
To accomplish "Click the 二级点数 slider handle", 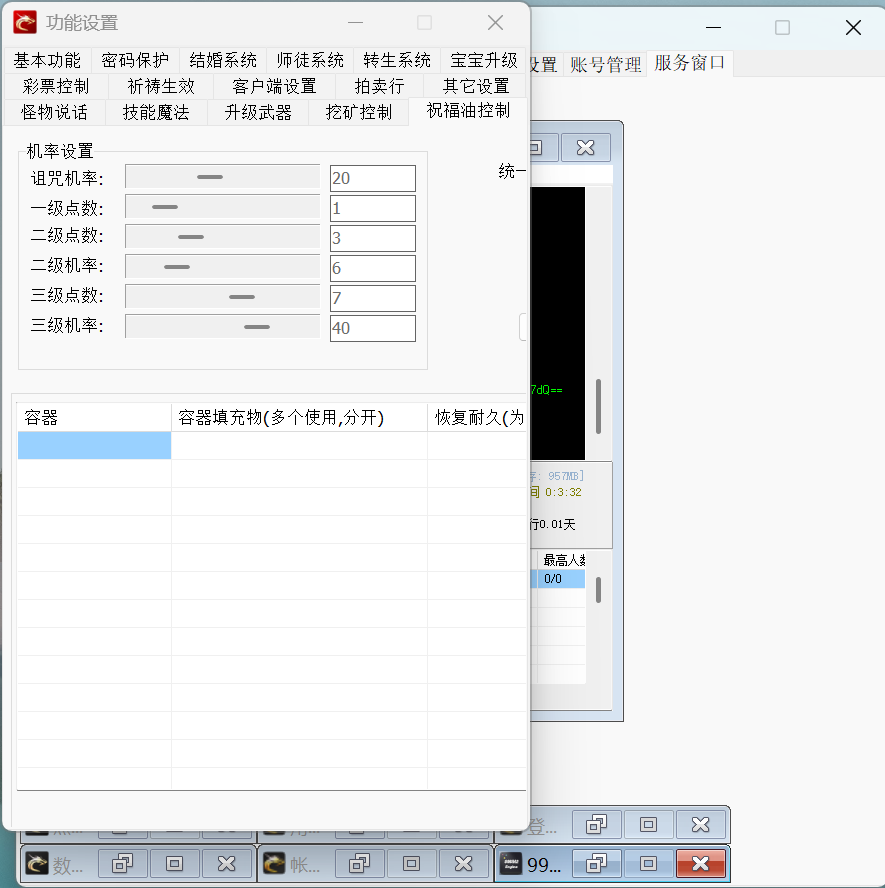I will (191, 237).
